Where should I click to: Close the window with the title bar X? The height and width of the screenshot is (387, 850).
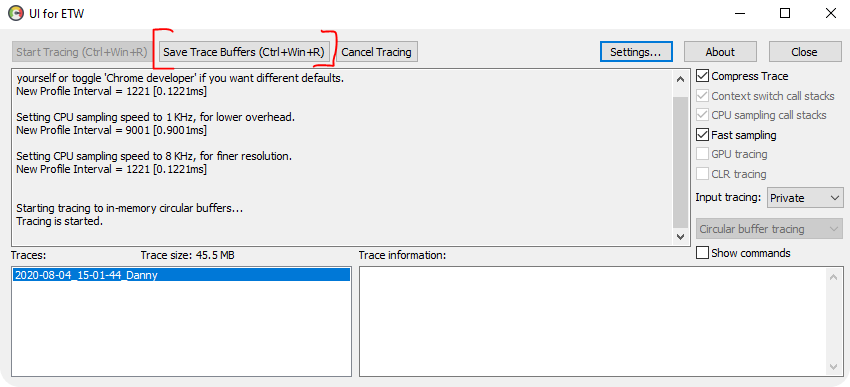click(830, 14)
